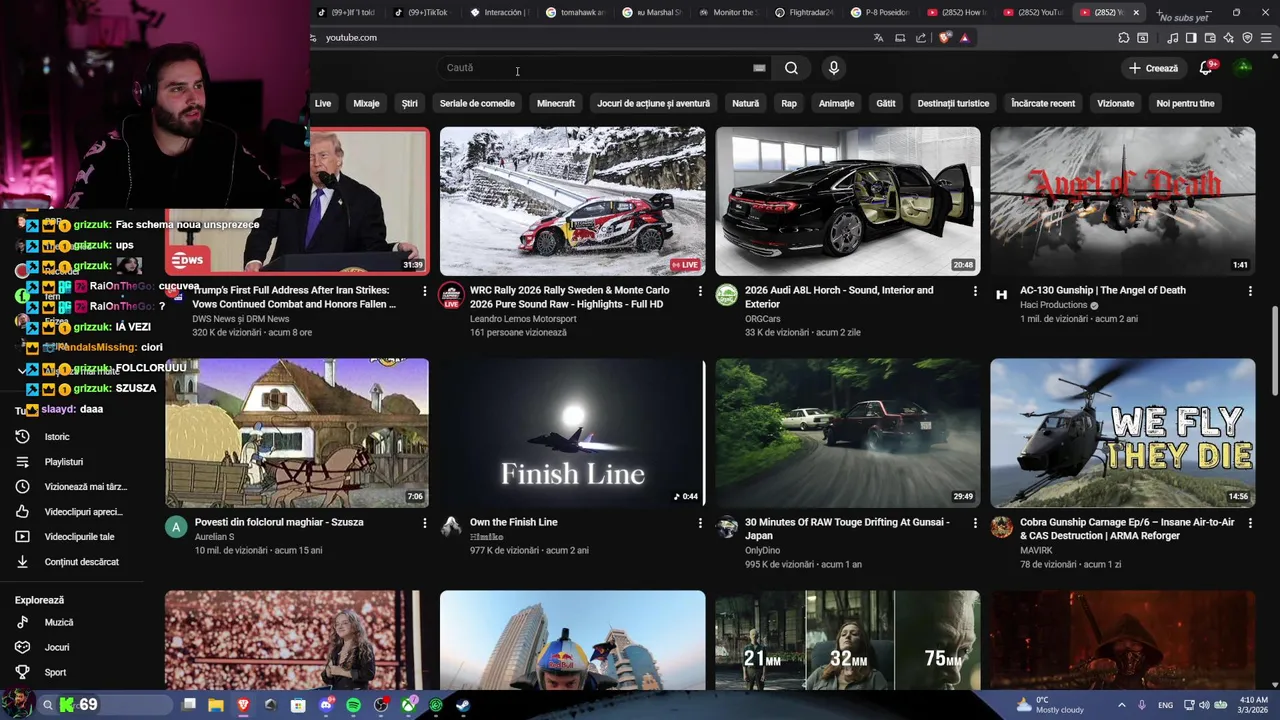This screenshot has width=1280, height=720.
Task: Open options menu of Povesti din folclorul maghiar
Action: coord(424,523)
